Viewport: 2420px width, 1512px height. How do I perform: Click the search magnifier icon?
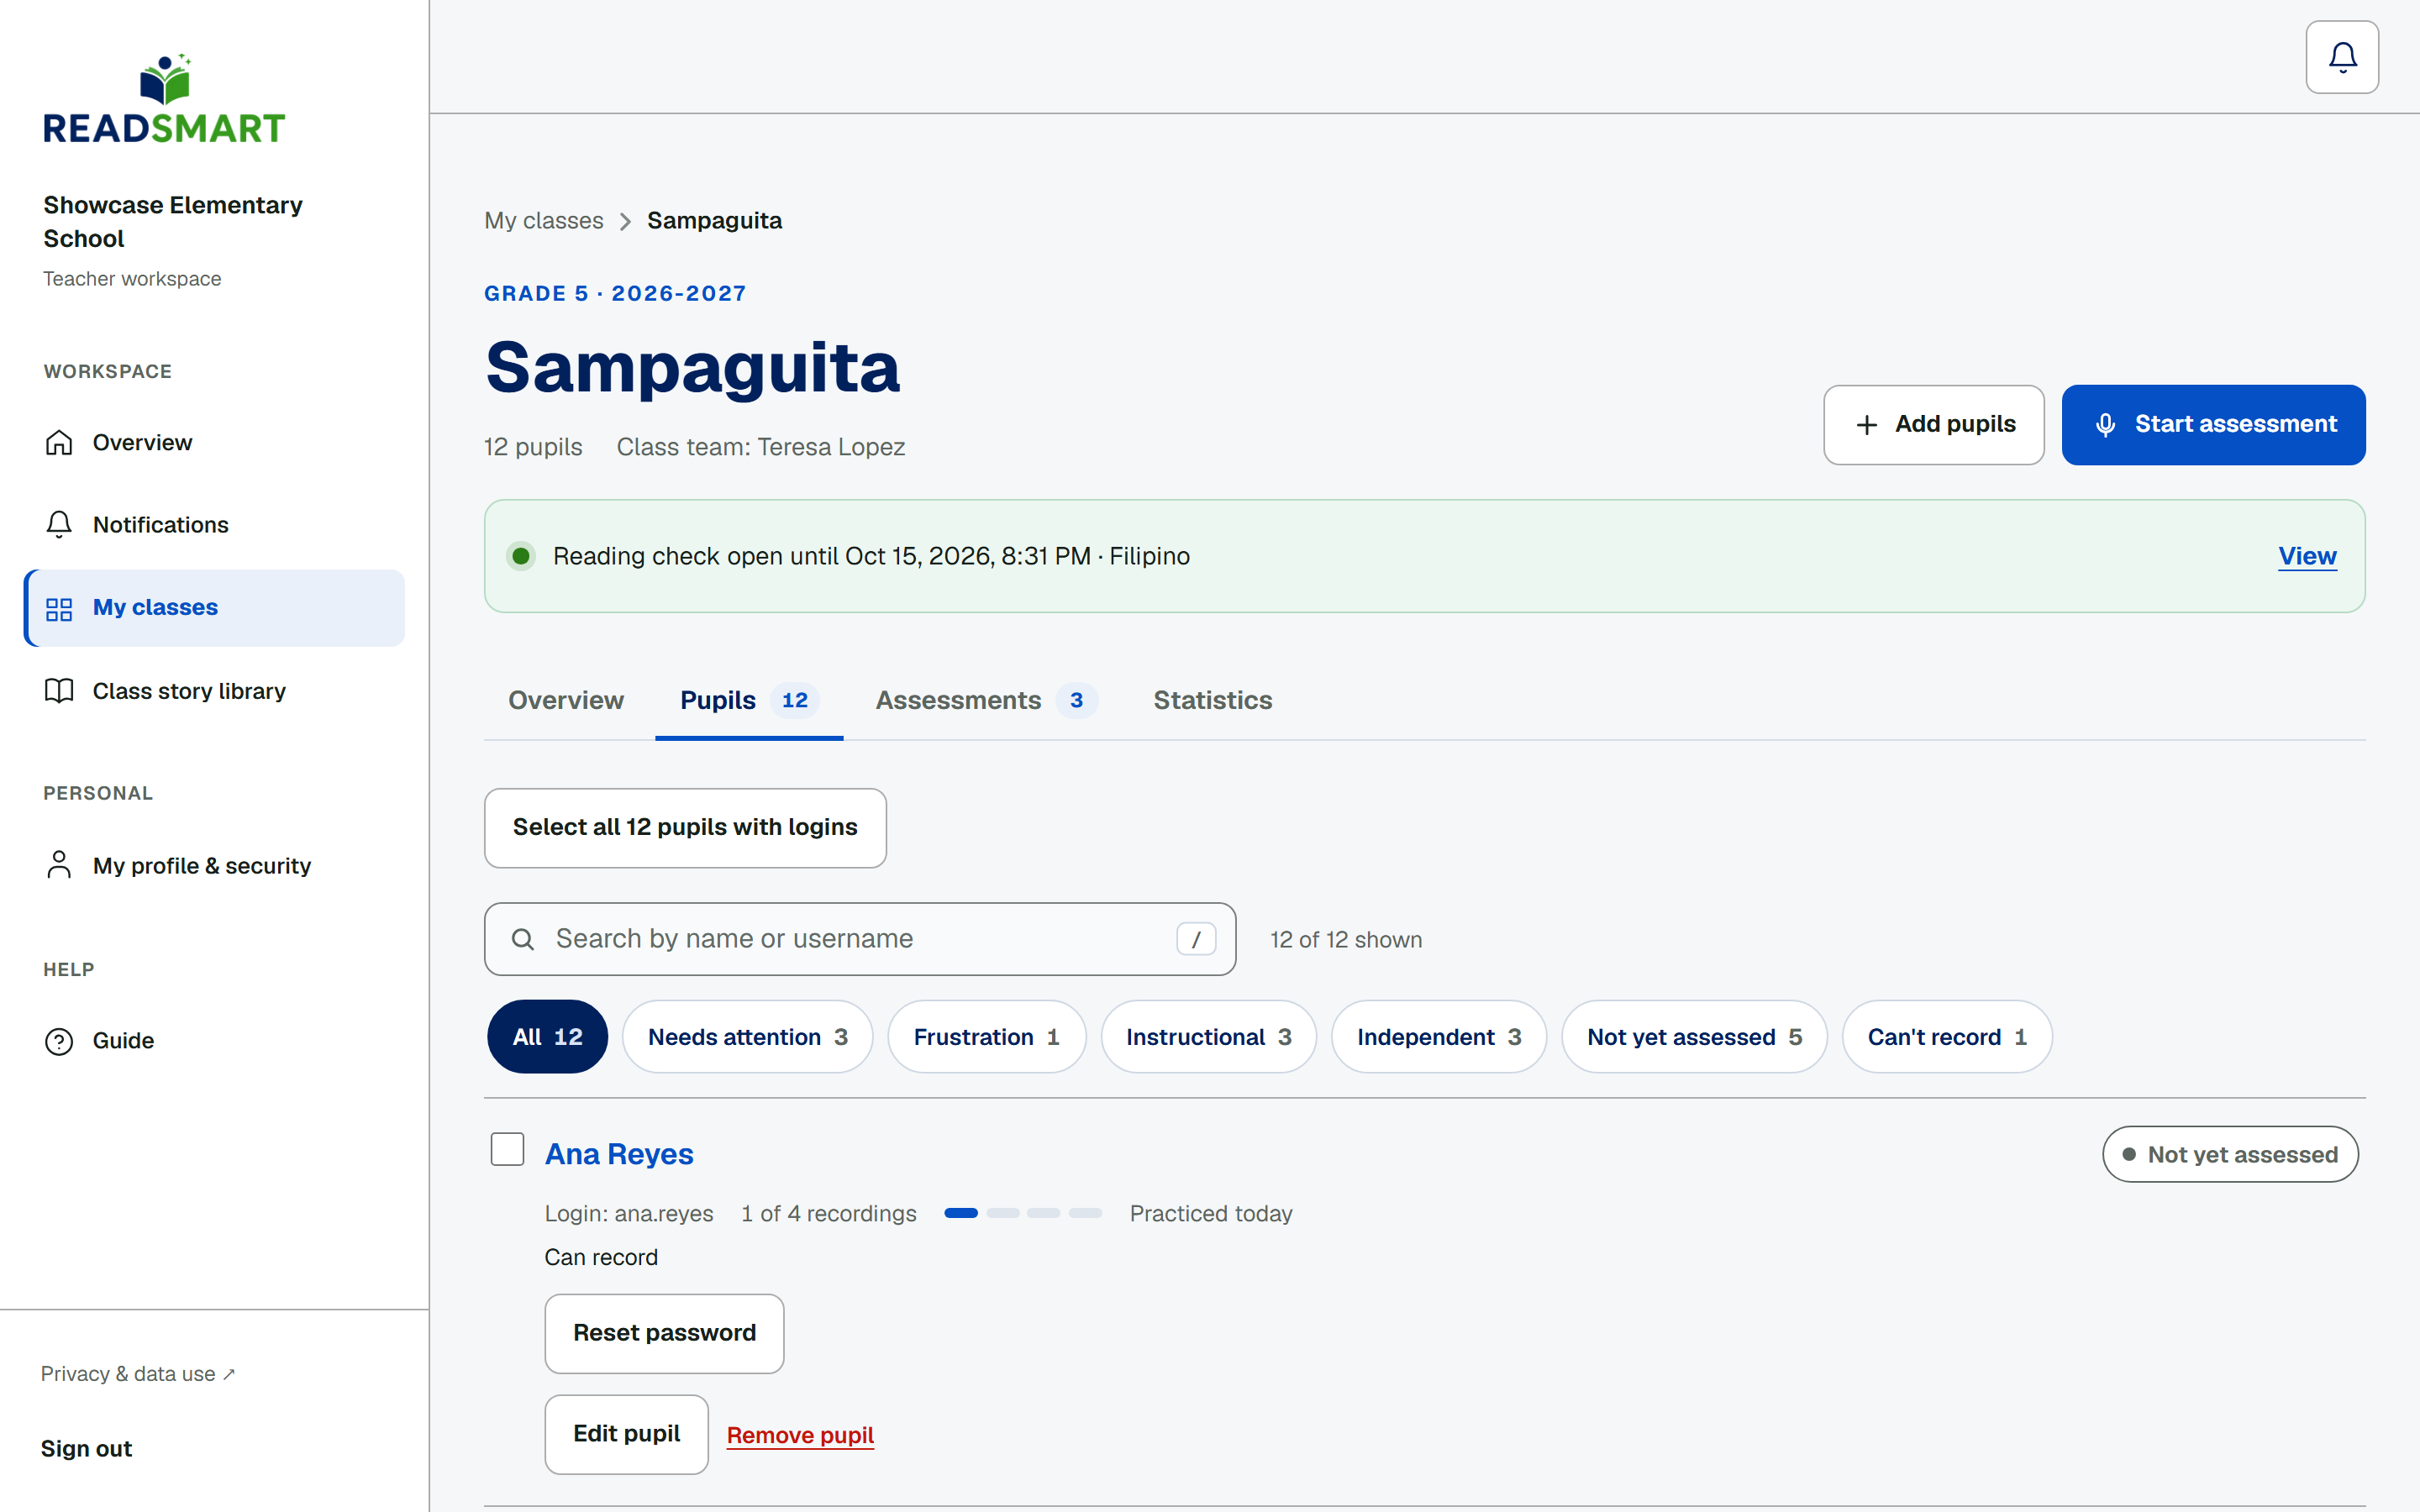click(x=523, y=939)
